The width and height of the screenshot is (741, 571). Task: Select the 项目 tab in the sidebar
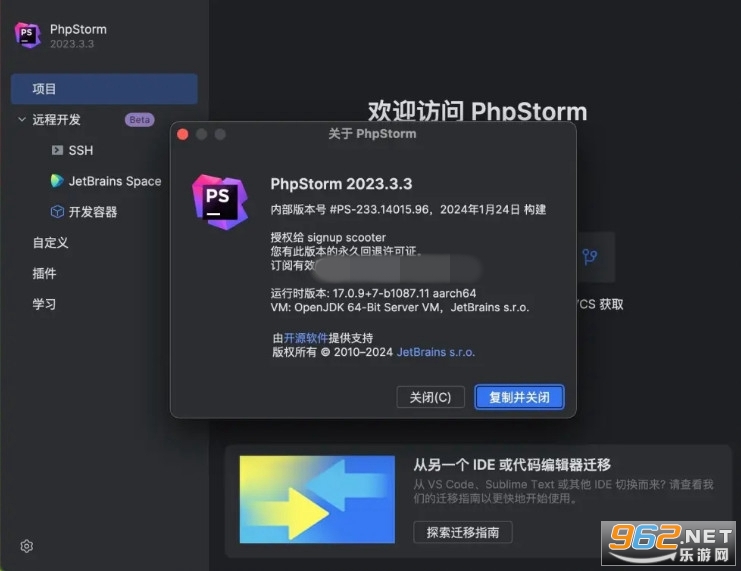(x=104, y=89)
